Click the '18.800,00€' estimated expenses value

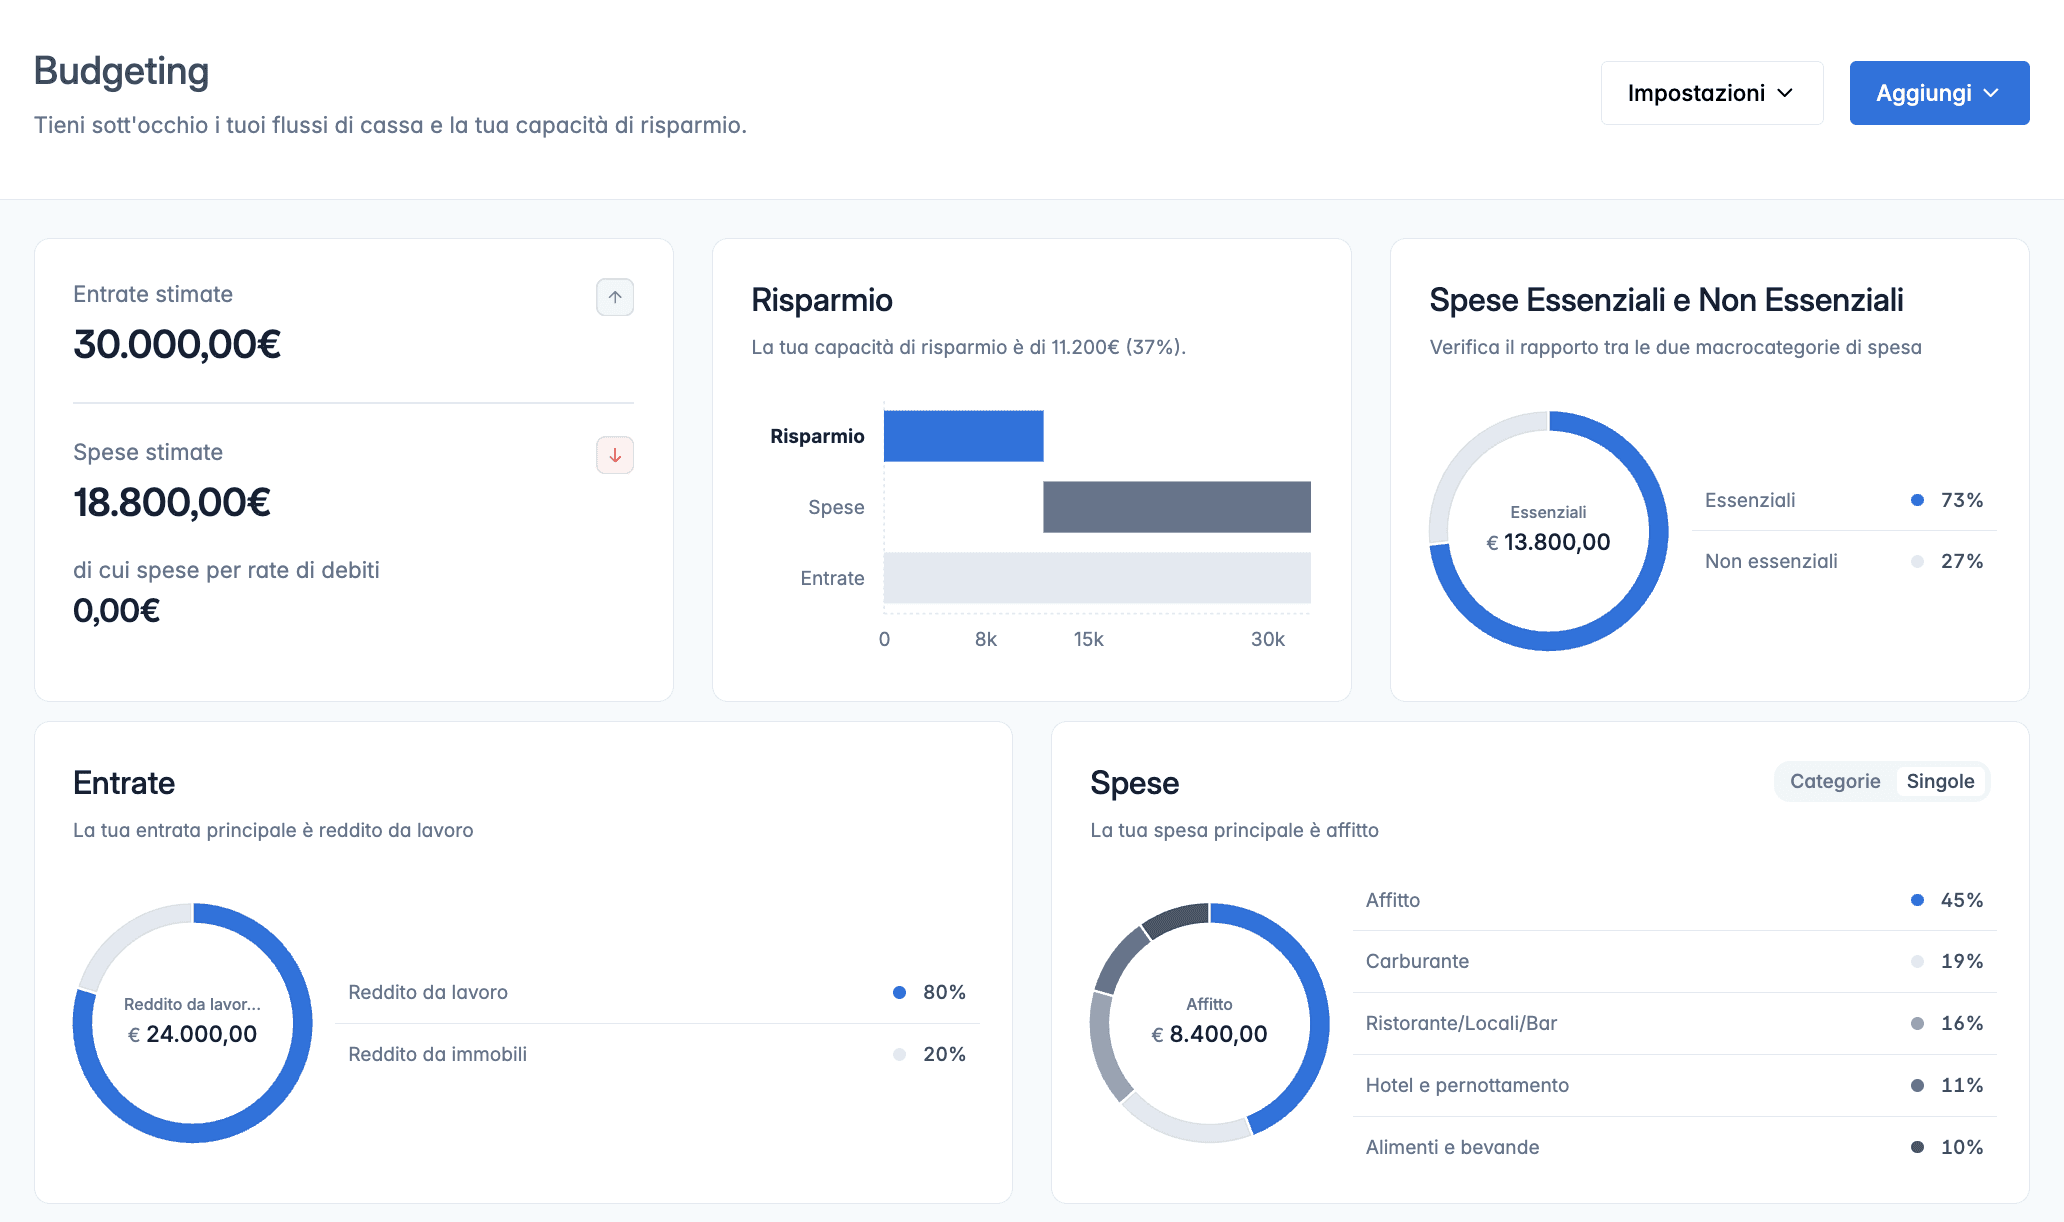(172, 502)
